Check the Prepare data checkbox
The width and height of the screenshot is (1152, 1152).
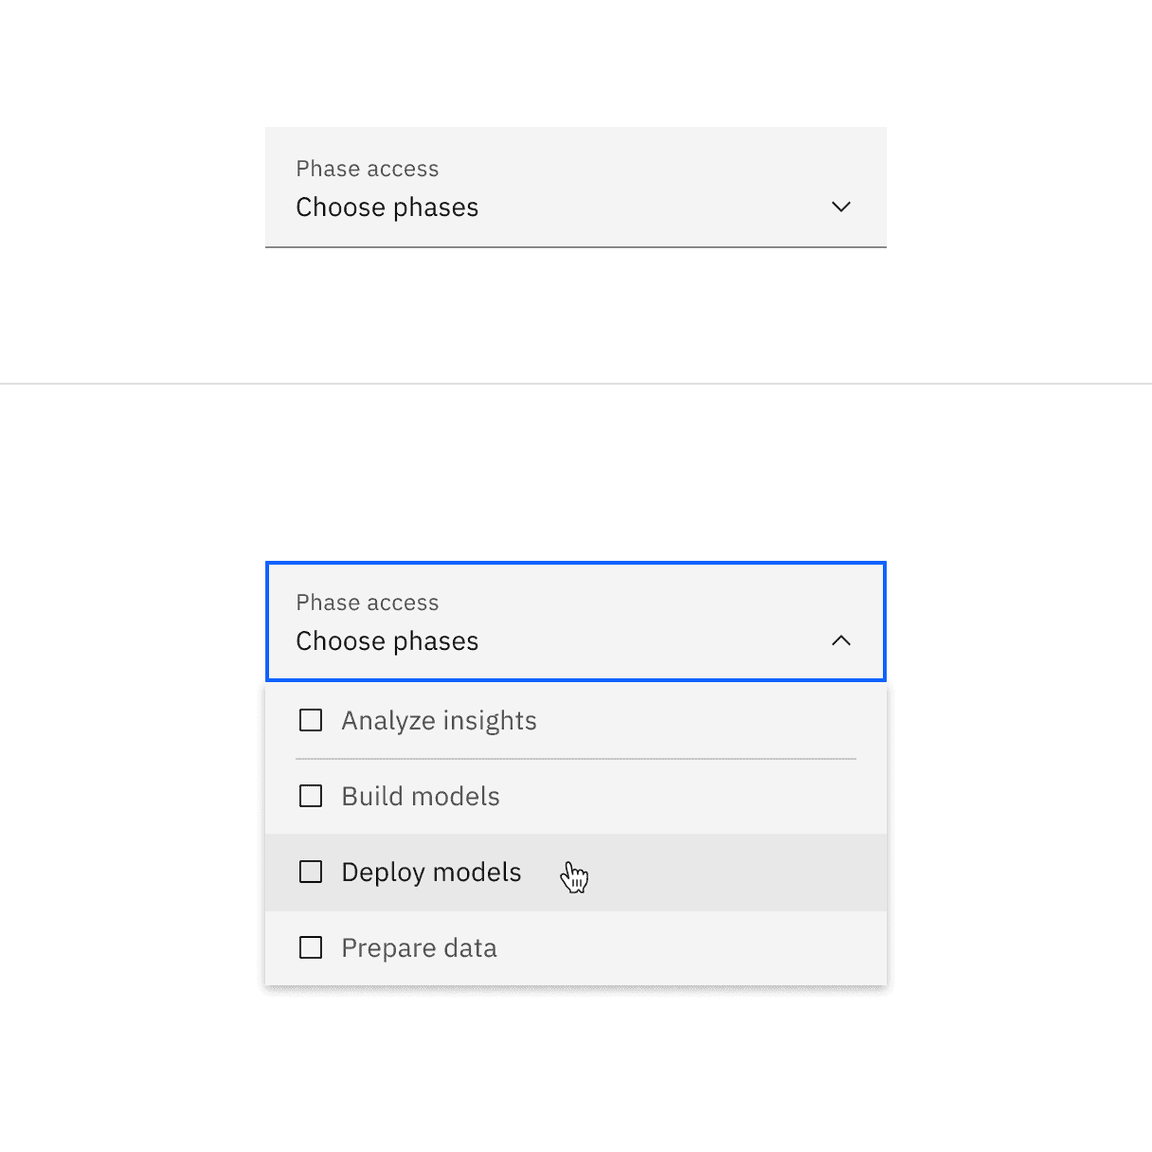pos(310,947)
